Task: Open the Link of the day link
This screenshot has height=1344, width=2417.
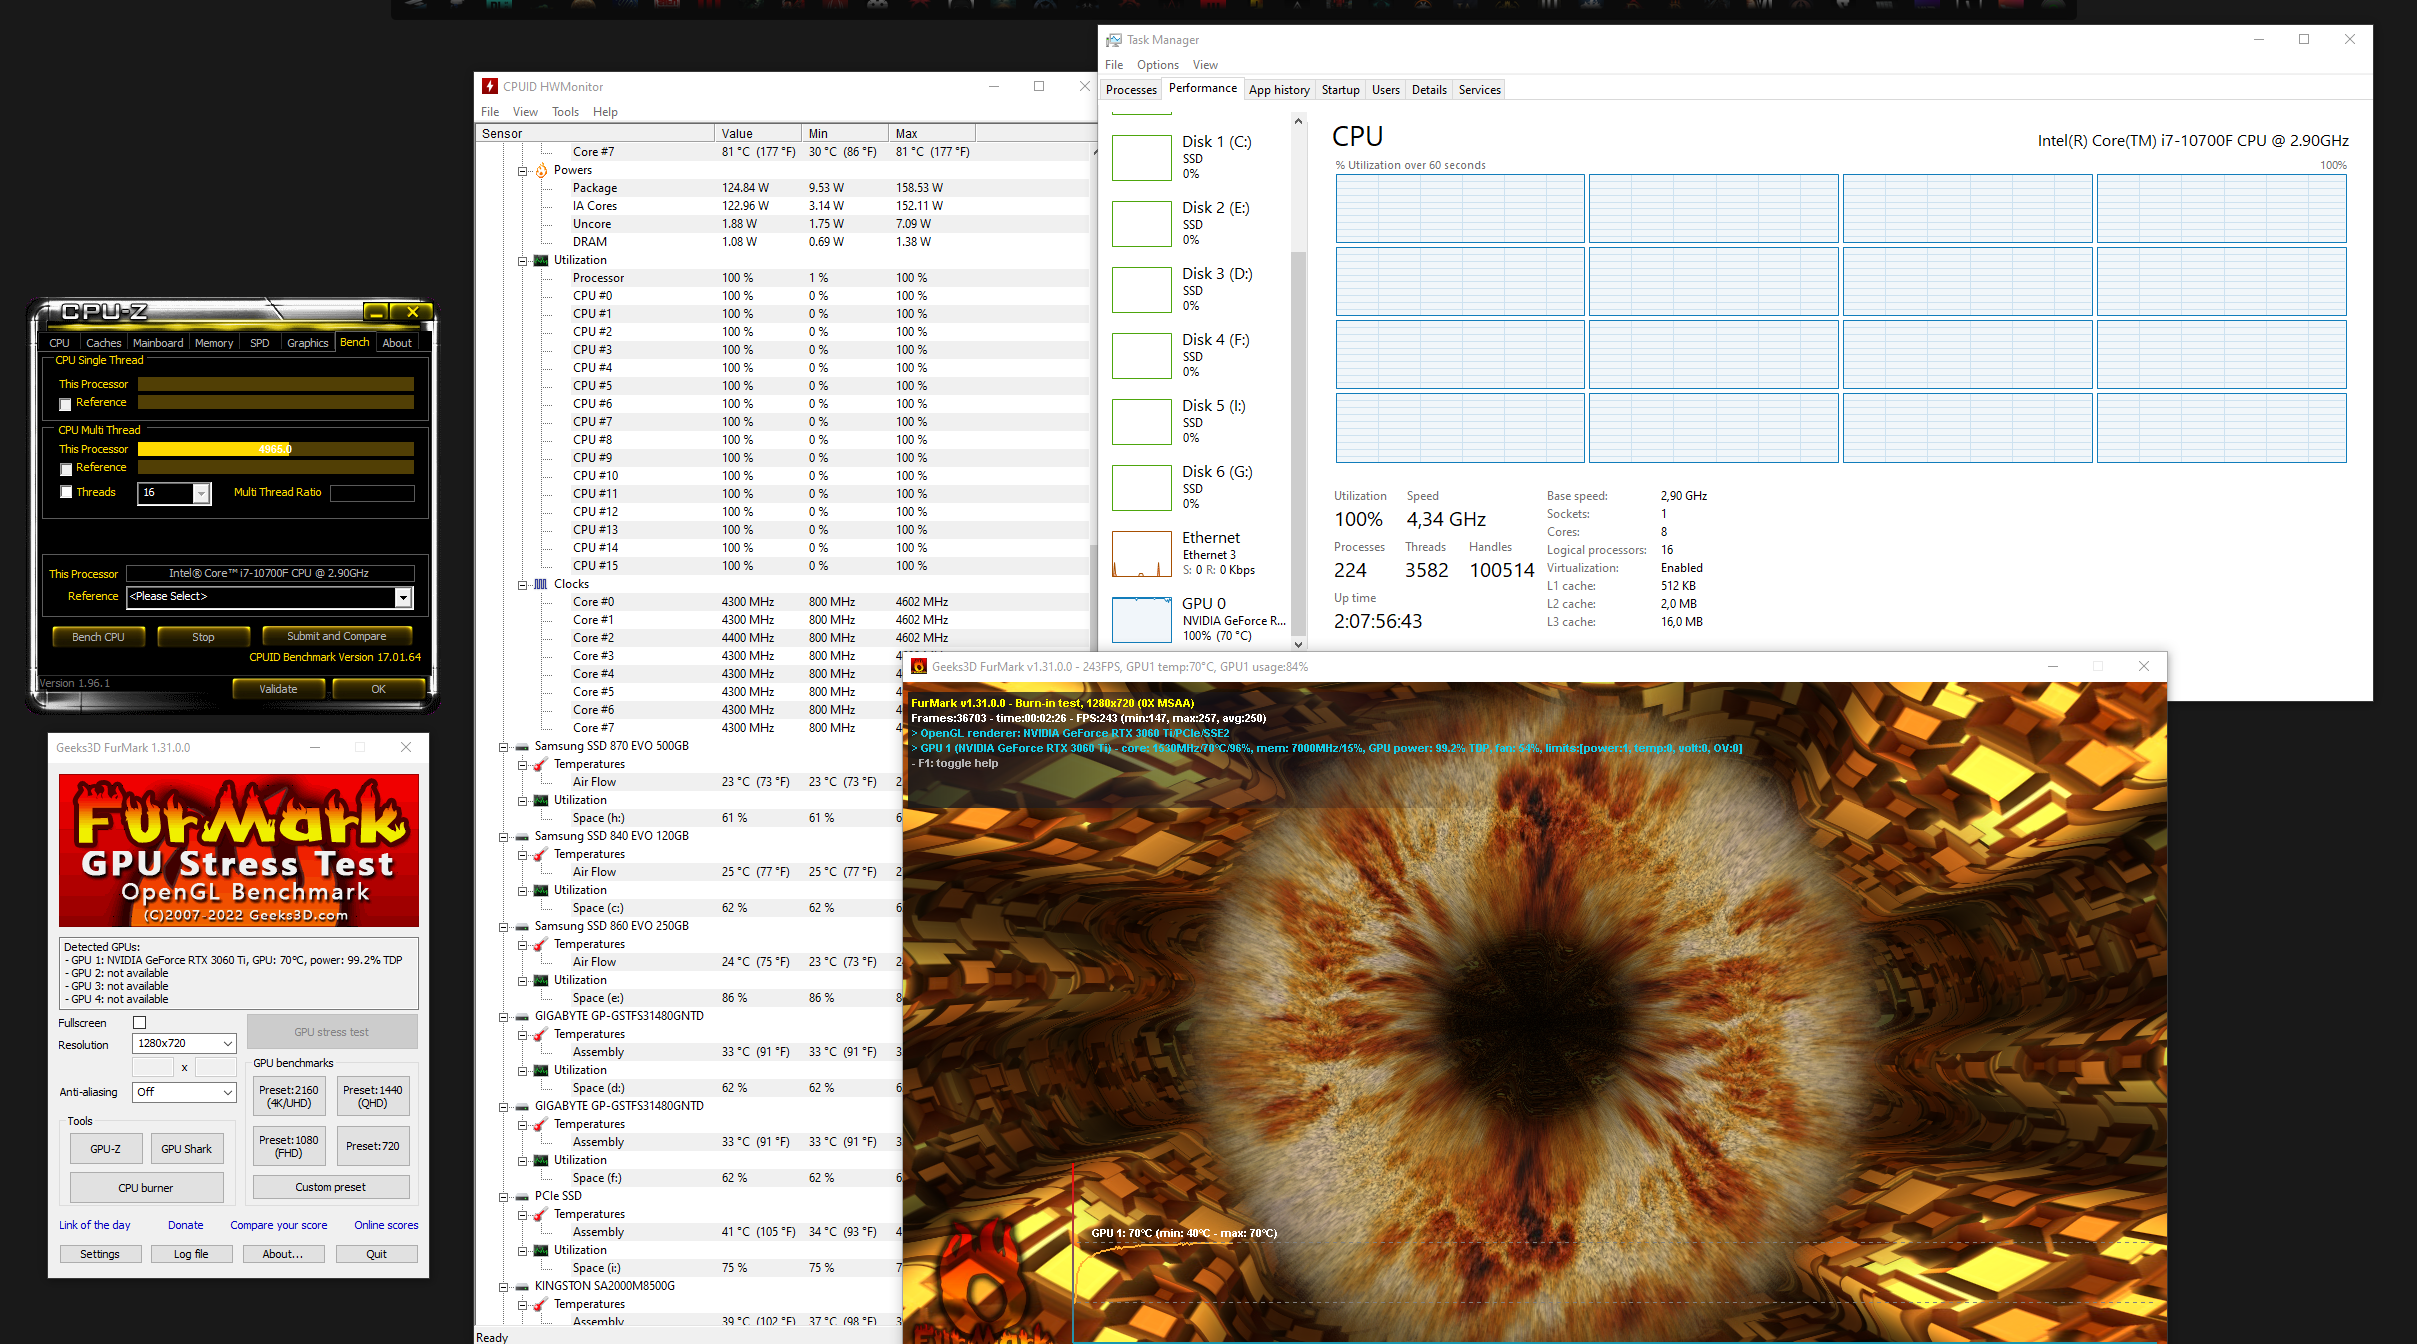Action: click(x=95, y=1225)
